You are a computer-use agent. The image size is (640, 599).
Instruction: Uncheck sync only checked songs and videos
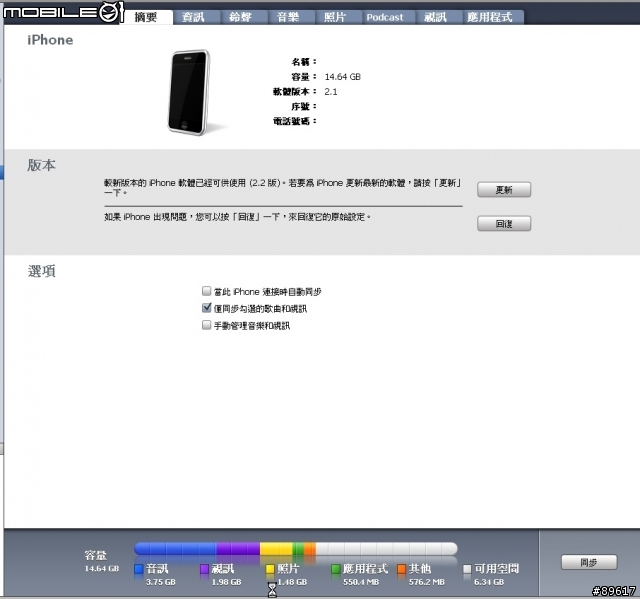click(207, 308)
